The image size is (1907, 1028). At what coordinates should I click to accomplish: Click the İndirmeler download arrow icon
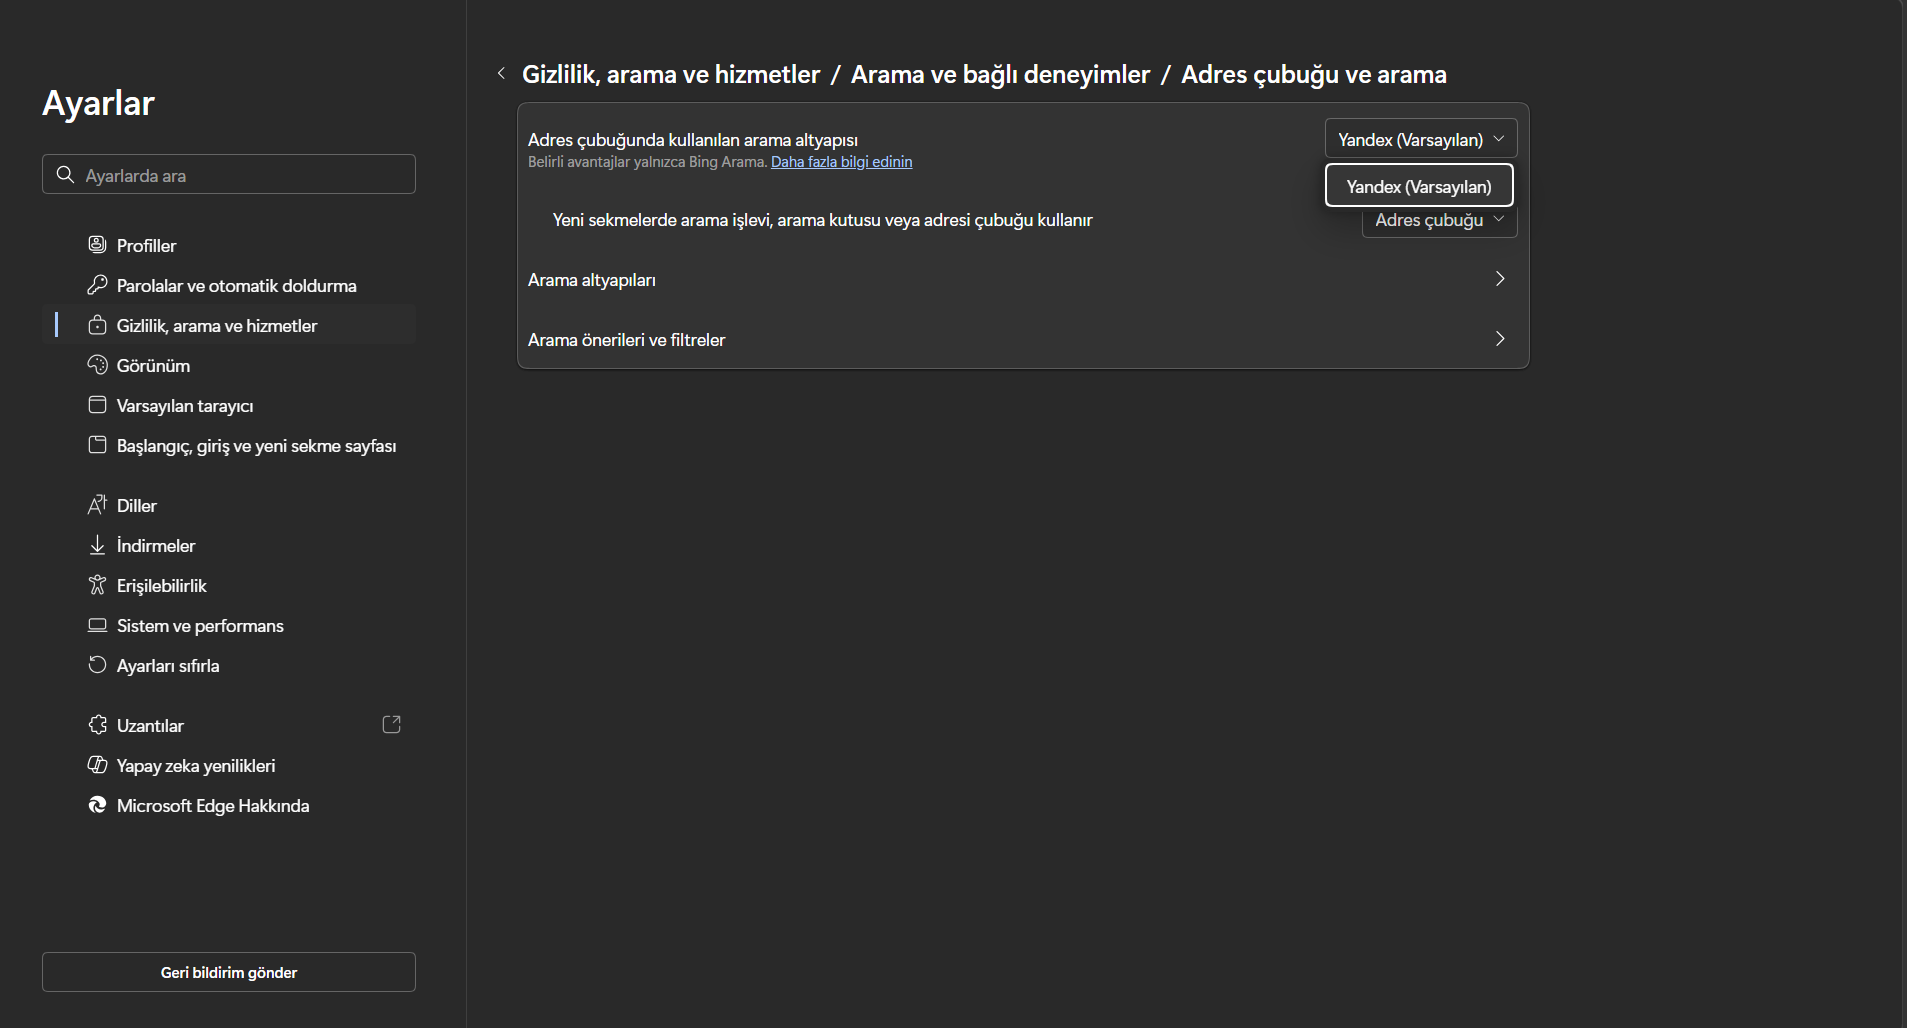click(x=97, y=545)
